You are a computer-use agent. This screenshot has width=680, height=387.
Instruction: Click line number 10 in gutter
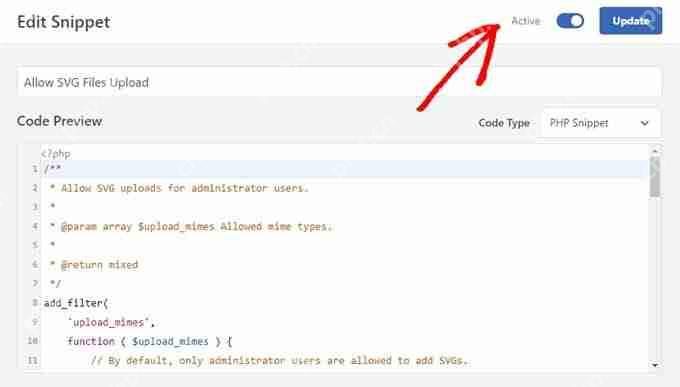click(x=33, y=341)
